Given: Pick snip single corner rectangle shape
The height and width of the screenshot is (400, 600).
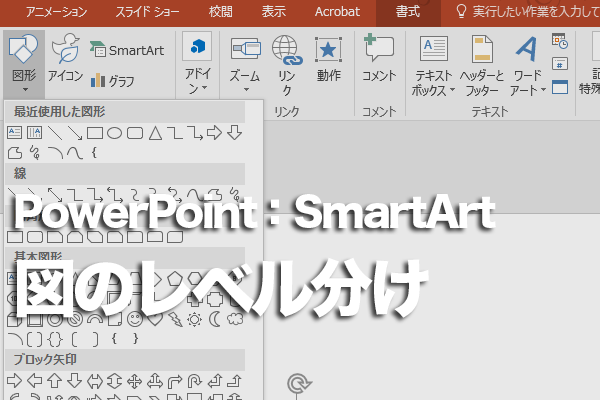Looking at the screenshot, I should [x=55, y=237].
